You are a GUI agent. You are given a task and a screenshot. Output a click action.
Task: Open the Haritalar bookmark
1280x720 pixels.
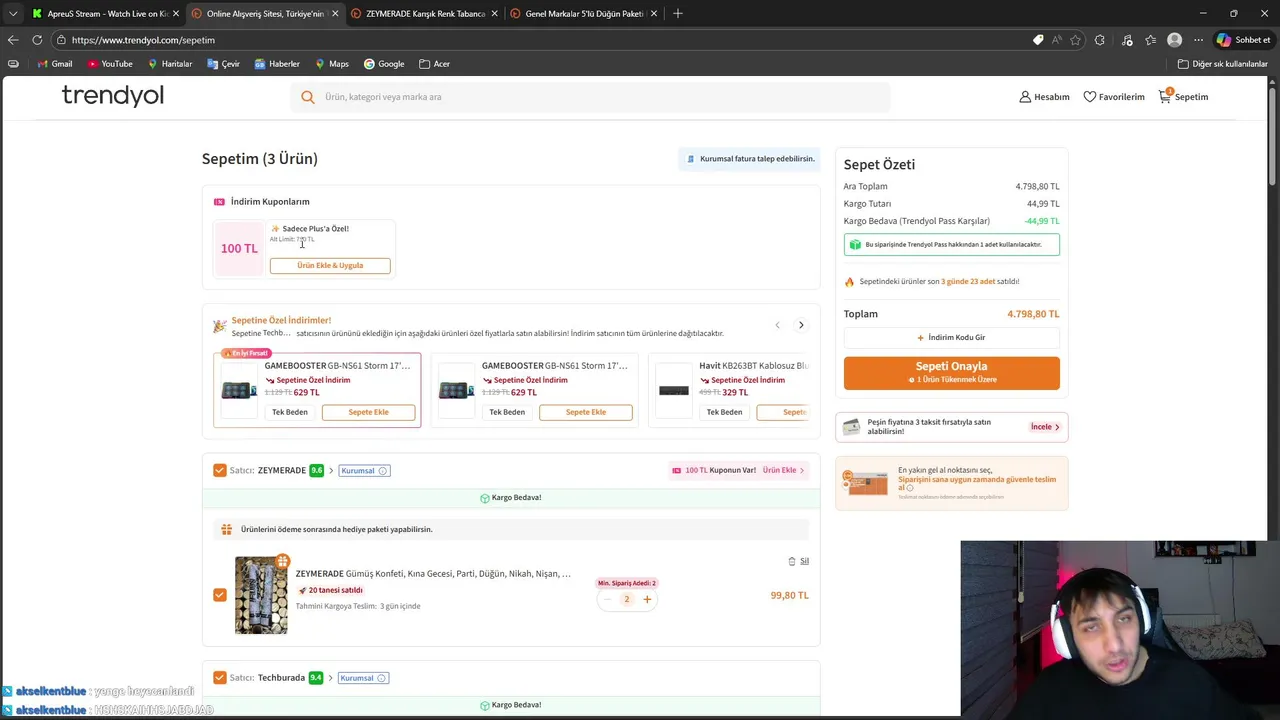(x=170, y=64)
